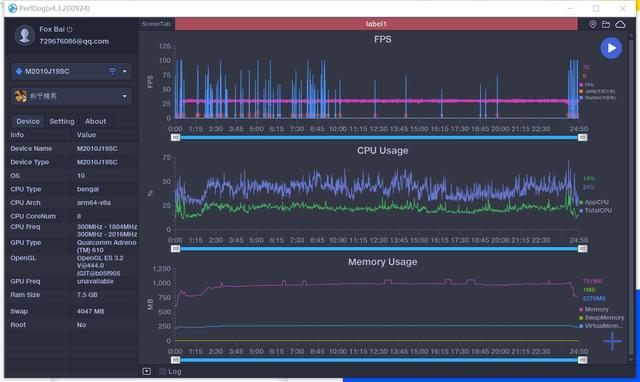This screenshot has width=640, height=382.
Task: Click the WiFi icon in device selector
Action: point(112,71)
